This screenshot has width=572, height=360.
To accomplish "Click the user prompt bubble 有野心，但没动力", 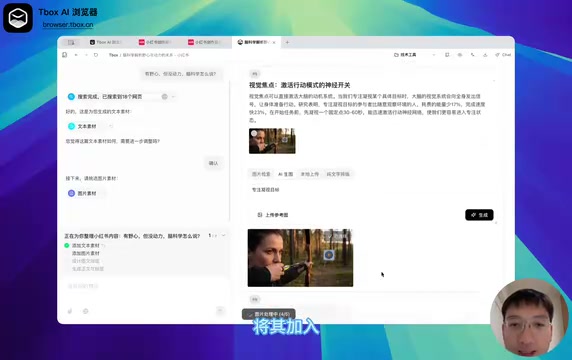I will point(181,74).
